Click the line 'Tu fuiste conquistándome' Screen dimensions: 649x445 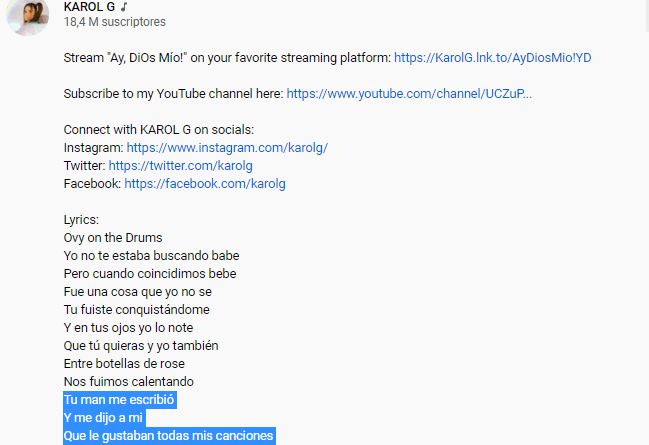tap(137, 310)
